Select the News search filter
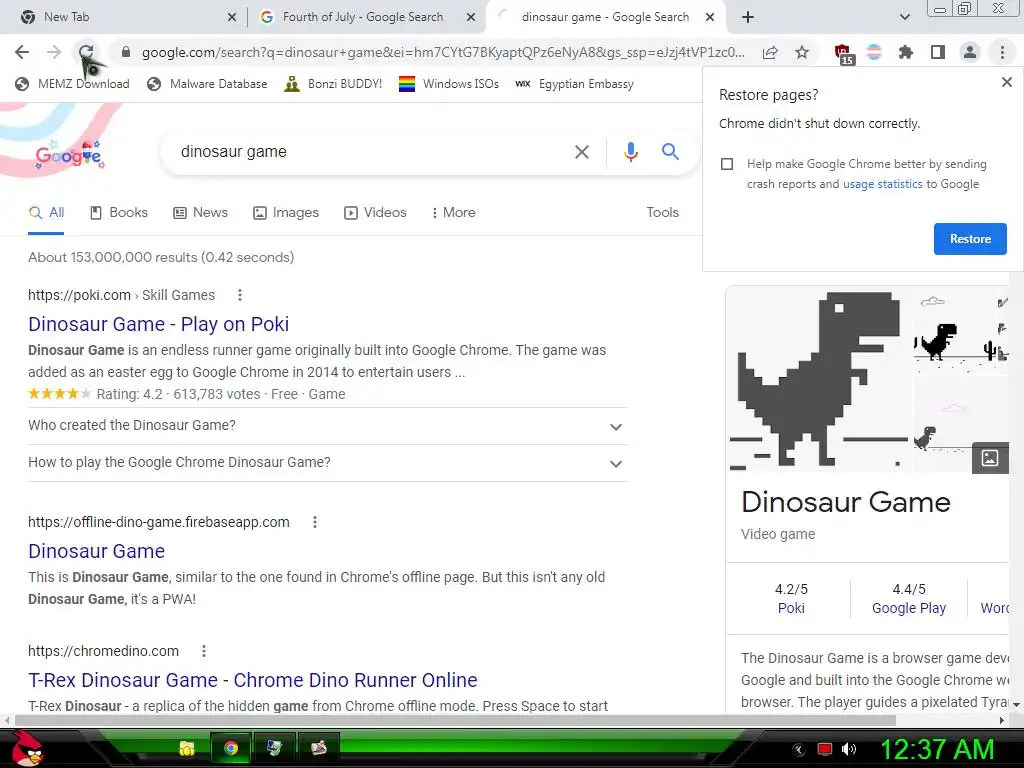The height and width of the screenshot is (768, 1024). click(200, 212)
